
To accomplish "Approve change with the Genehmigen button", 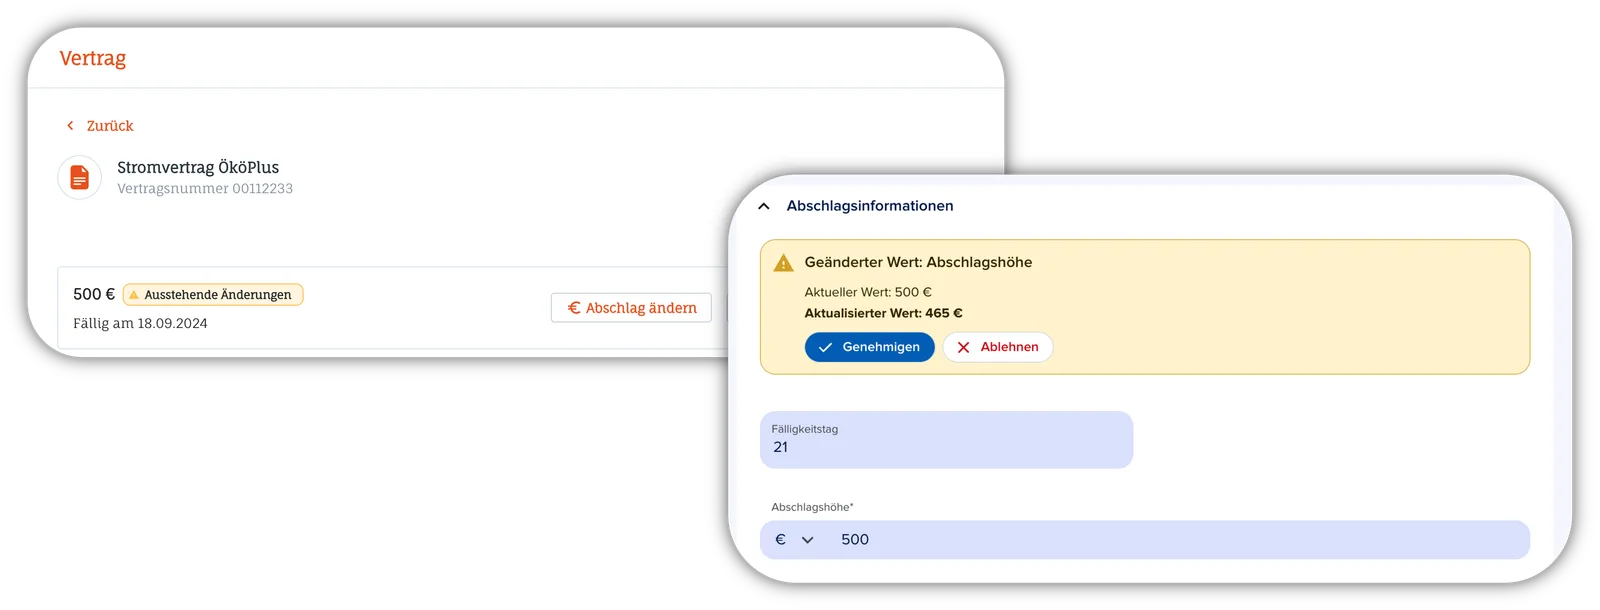I will pyautogui.click(x=870, y=347).
